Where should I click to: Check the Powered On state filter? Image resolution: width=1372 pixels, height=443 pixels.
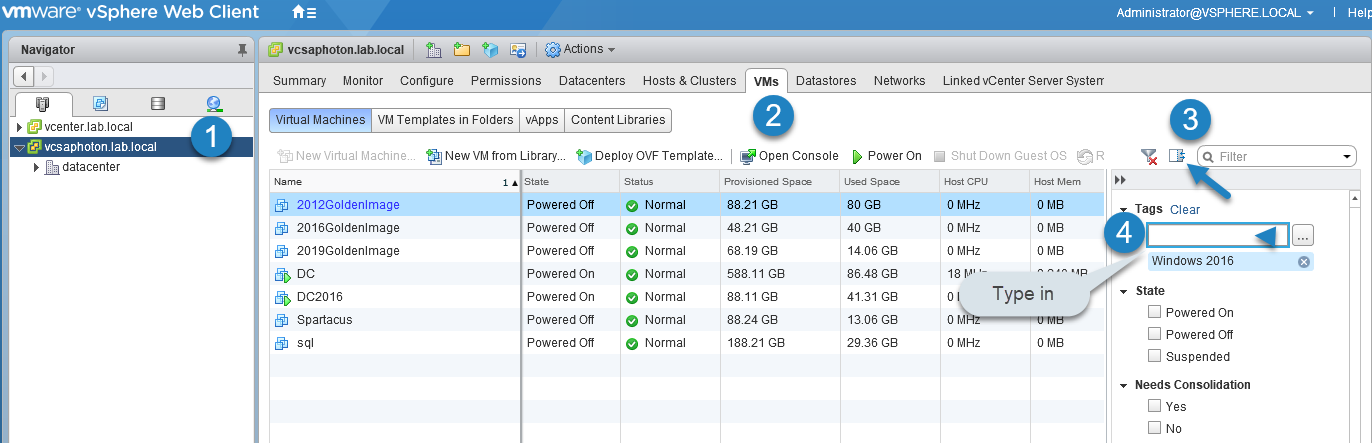(x=1155, y=312)
